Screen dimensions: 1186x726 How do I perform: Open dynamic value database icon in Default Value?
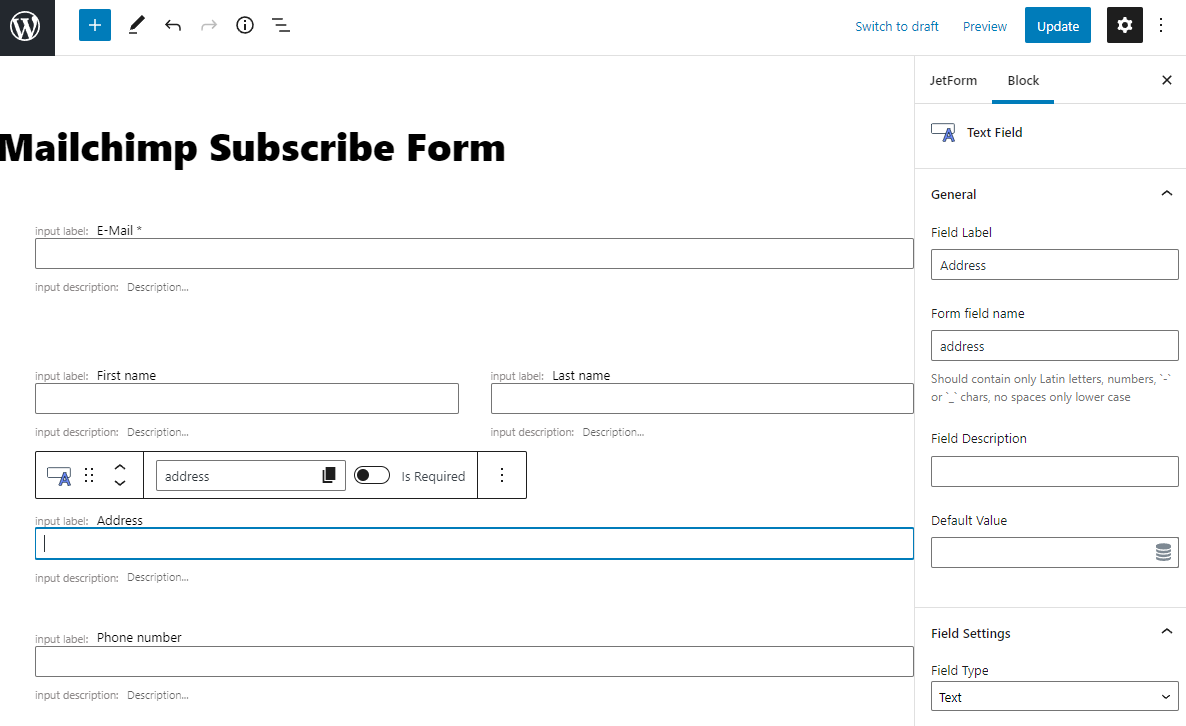(1163, 553)
